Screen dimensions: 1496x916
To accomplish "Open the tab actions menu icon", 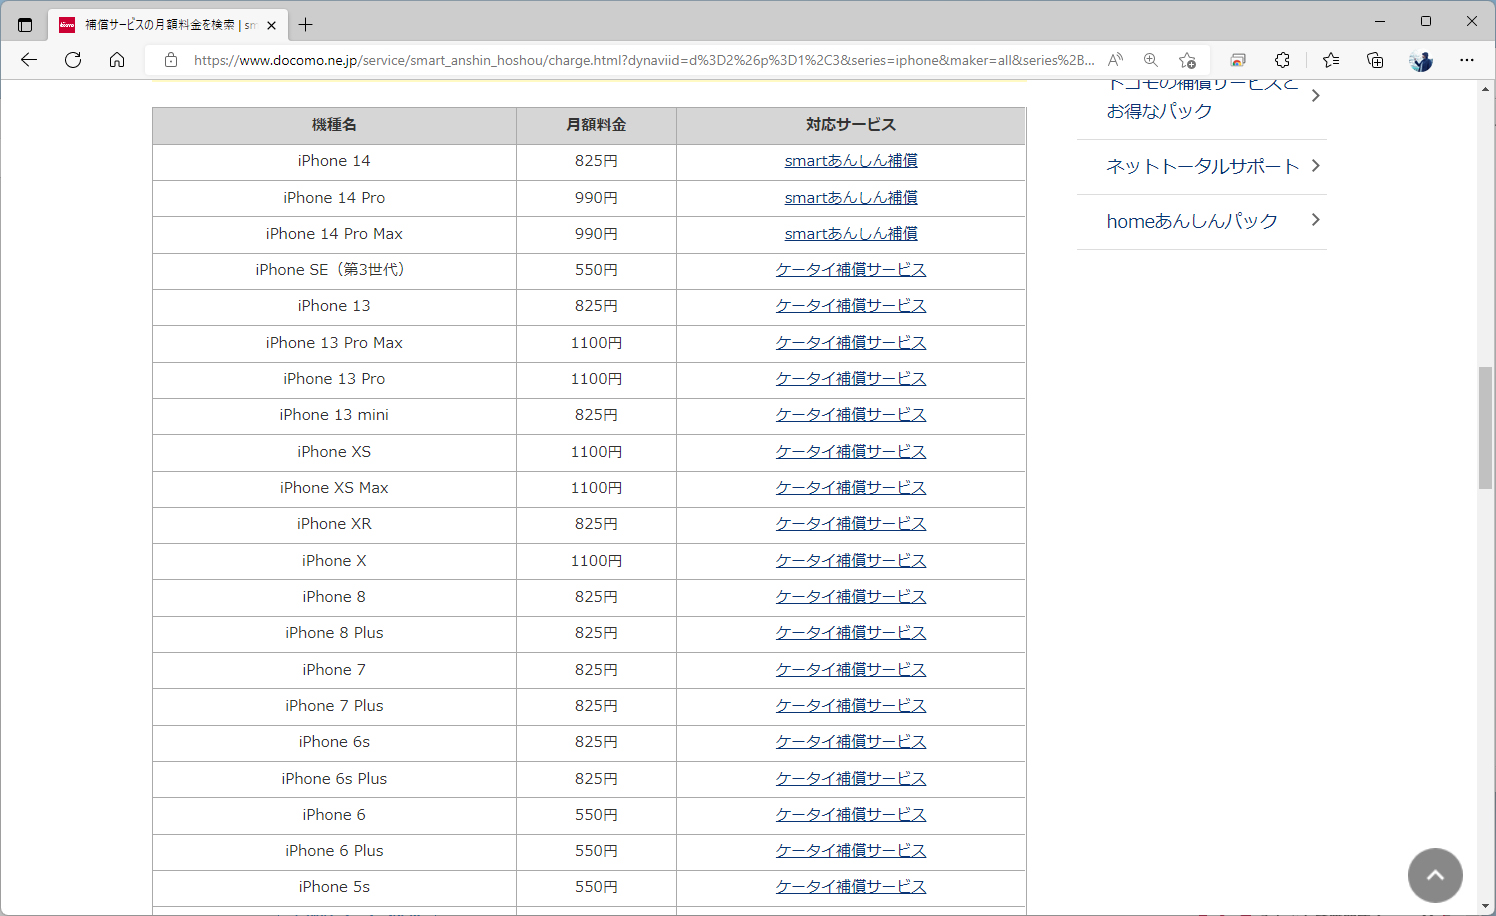I will 25,24.
